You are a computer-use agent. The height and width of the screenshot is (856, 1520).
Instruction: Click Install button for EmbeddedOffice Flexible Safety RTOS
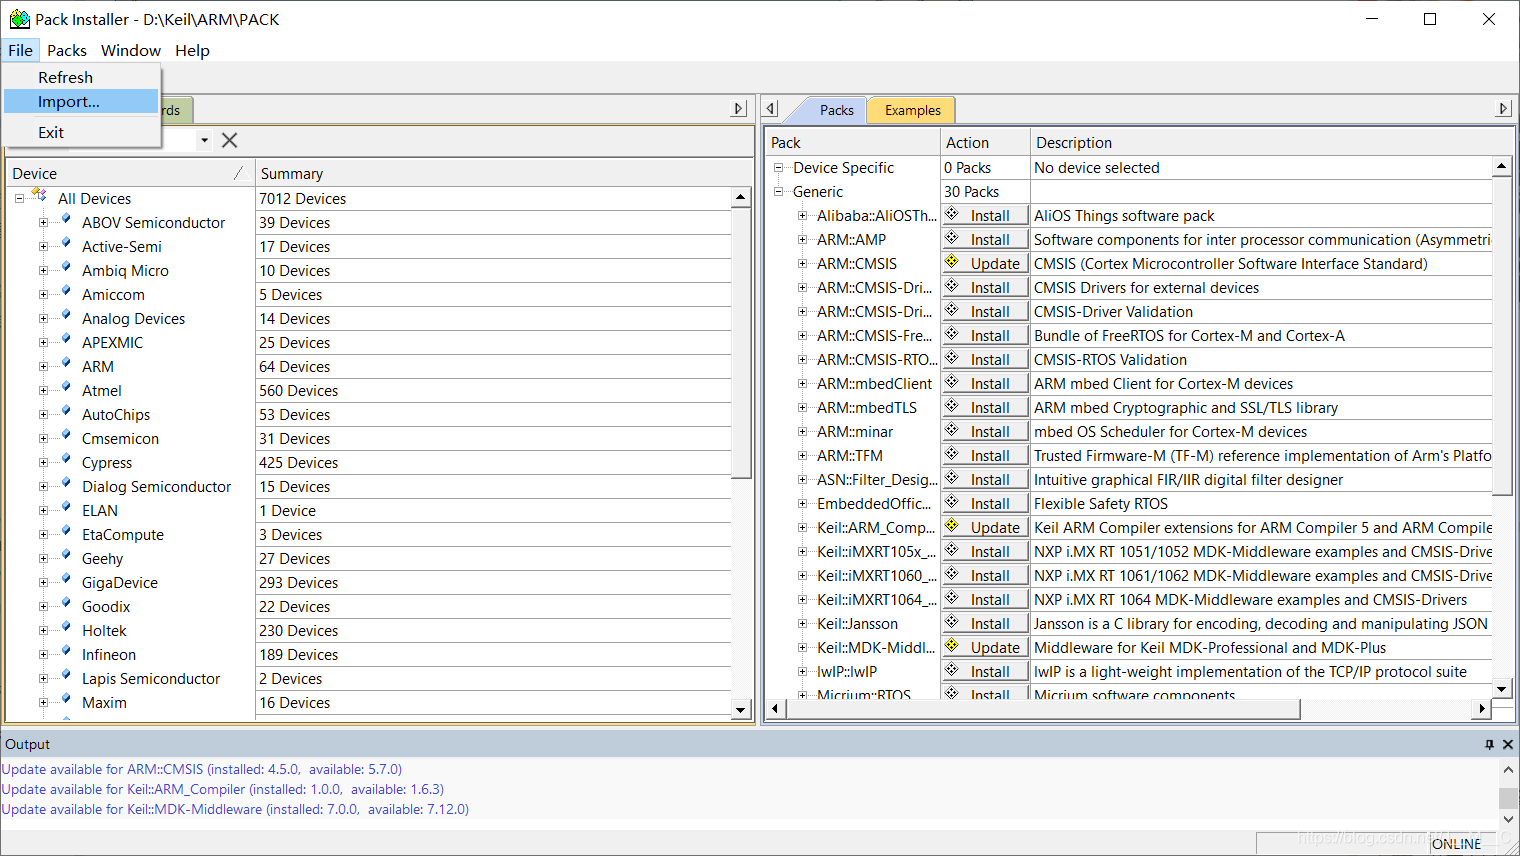click(985, 503)
